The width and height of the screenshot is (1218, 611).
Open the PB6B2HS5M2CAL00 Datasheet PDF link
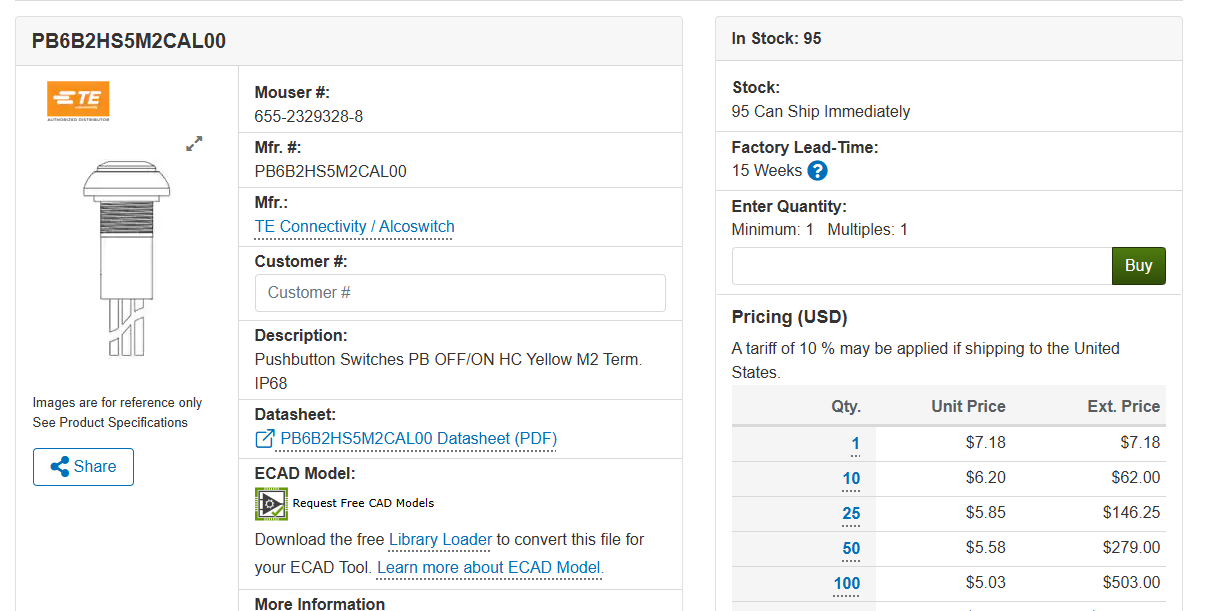(x=418, y=439)
